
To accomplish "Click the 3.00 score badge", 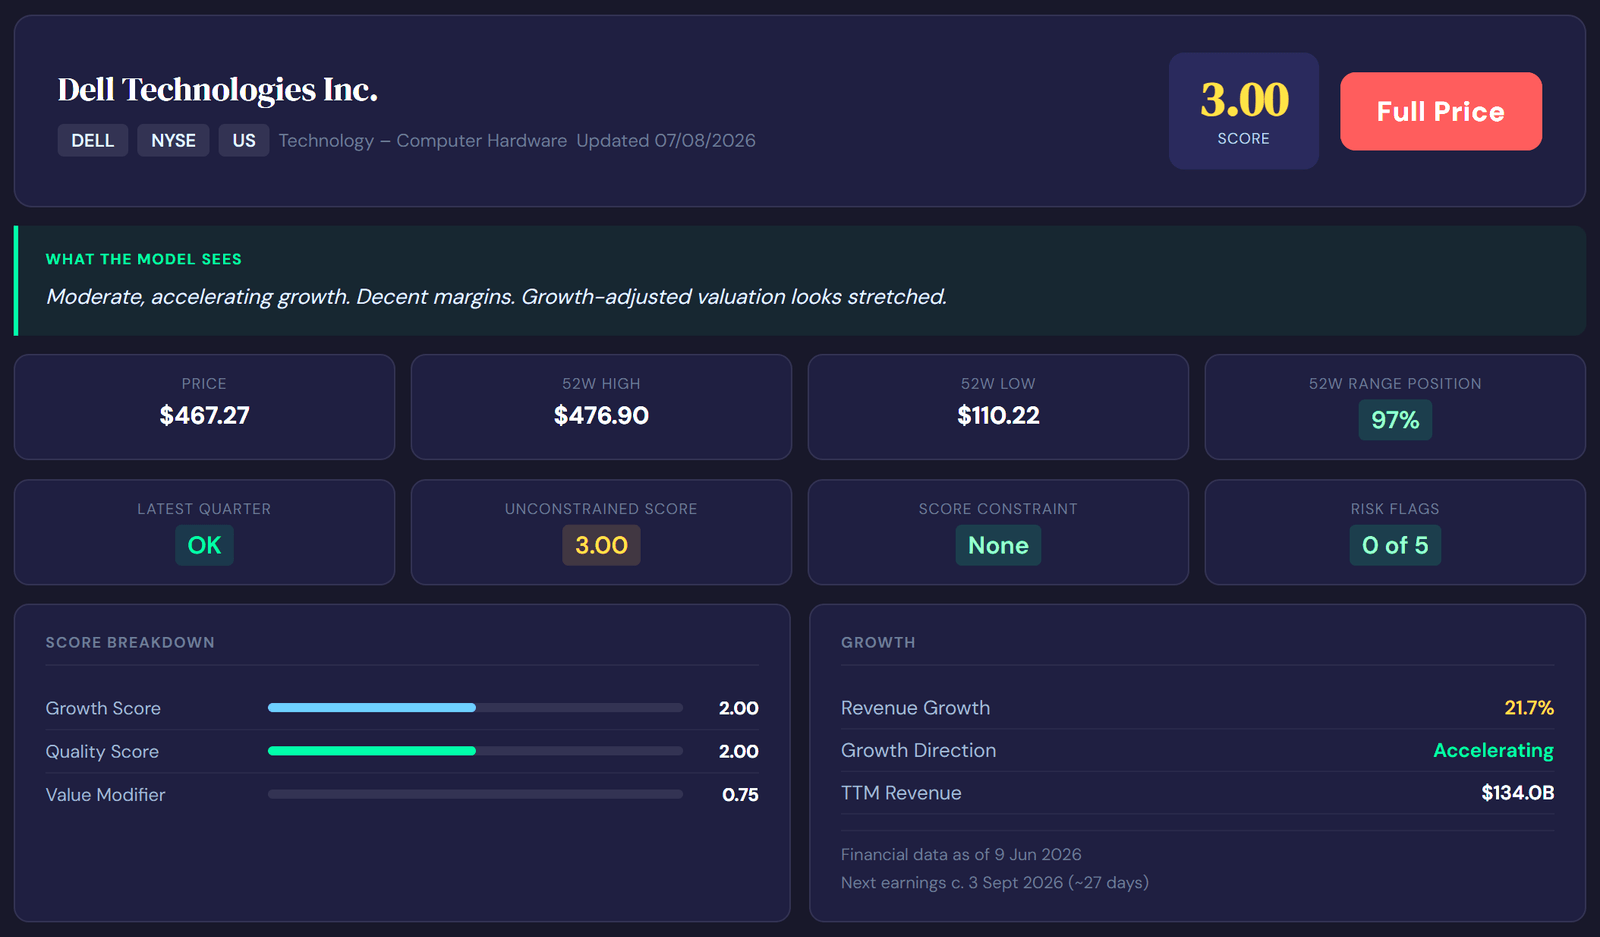I will click(1244, 111).
